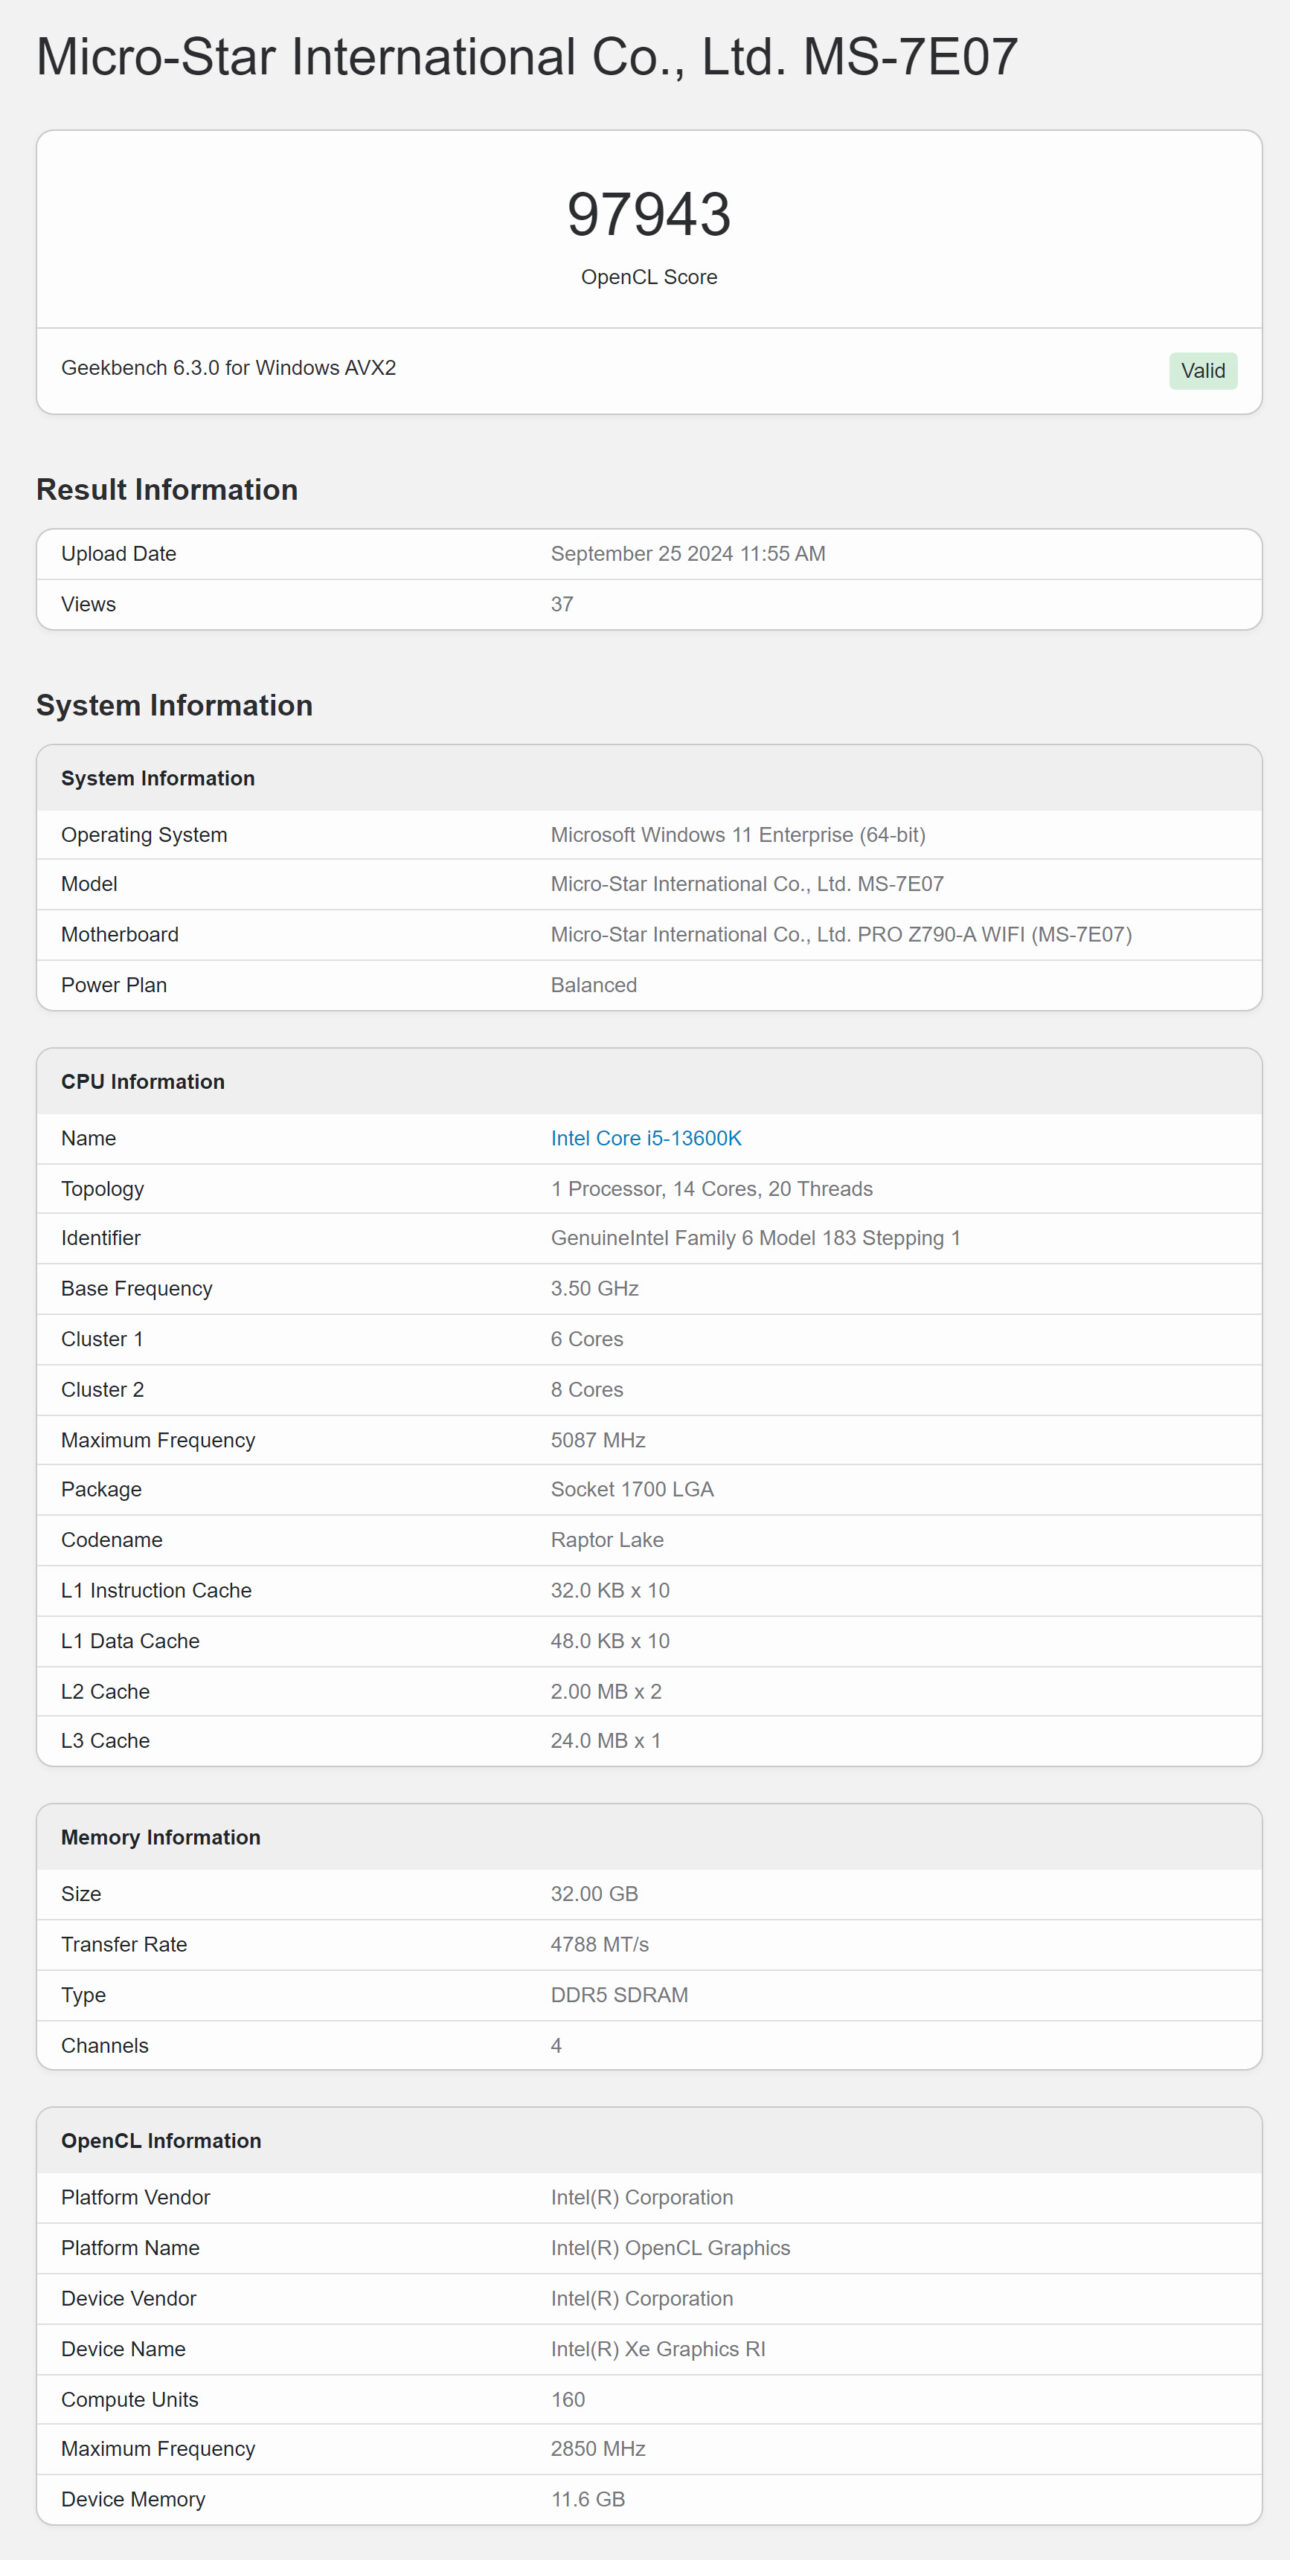Select the OpenCL score value 97943
Image resolution: width=1290 pixels, height=2560 pixels.
[649, 214]
